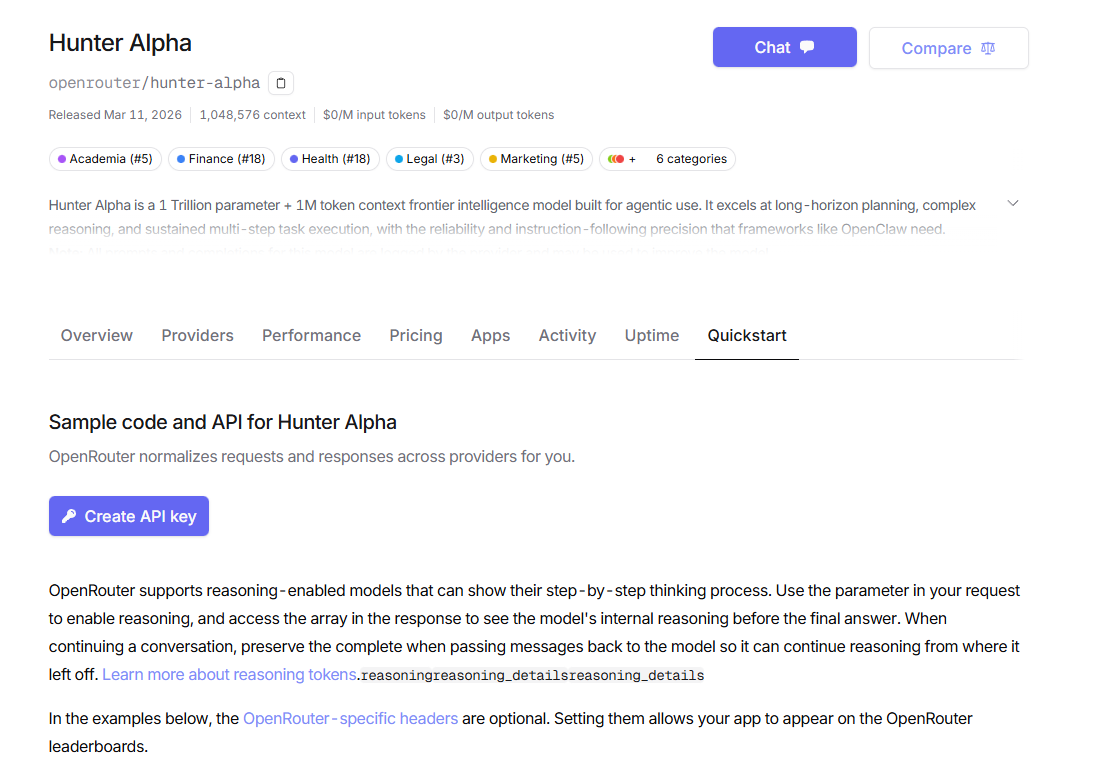The width and height of the screenshot is (1096, 769).
Task: Open the Overview tab
Action: pyautogui.click(x=97, y=336)
